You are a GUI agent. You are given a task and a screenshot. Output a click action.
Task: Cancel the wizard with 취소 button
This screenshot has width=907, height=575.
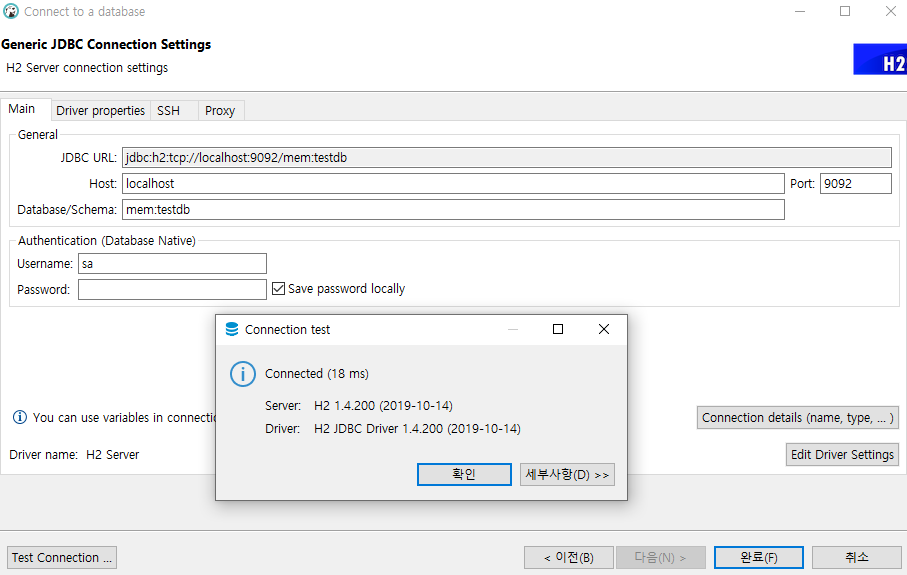857,558
